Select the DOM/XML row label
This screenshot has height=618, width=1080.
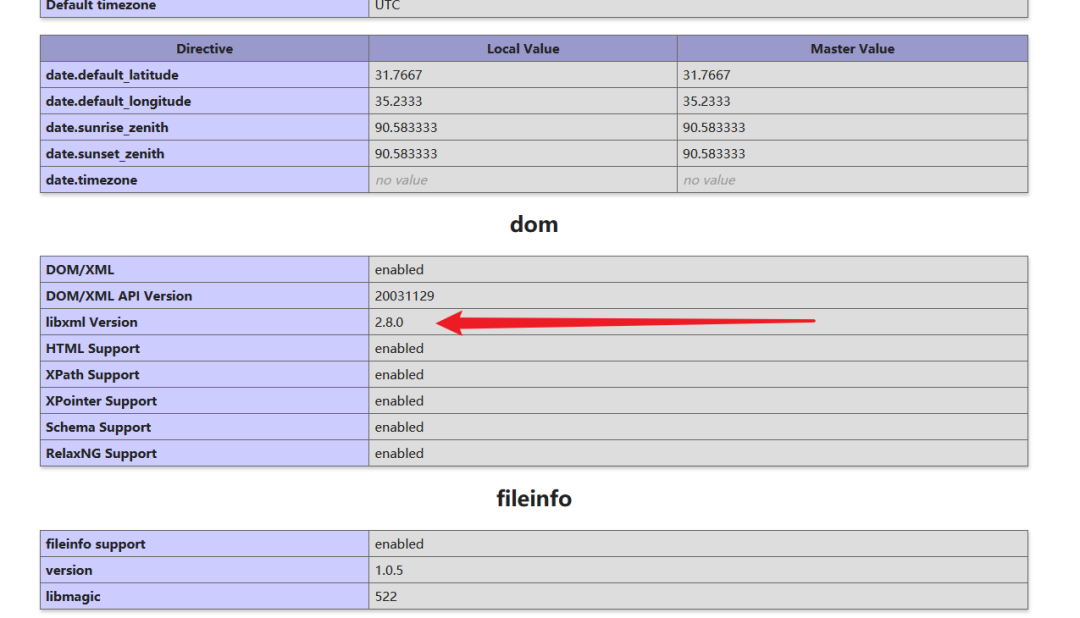80,270
